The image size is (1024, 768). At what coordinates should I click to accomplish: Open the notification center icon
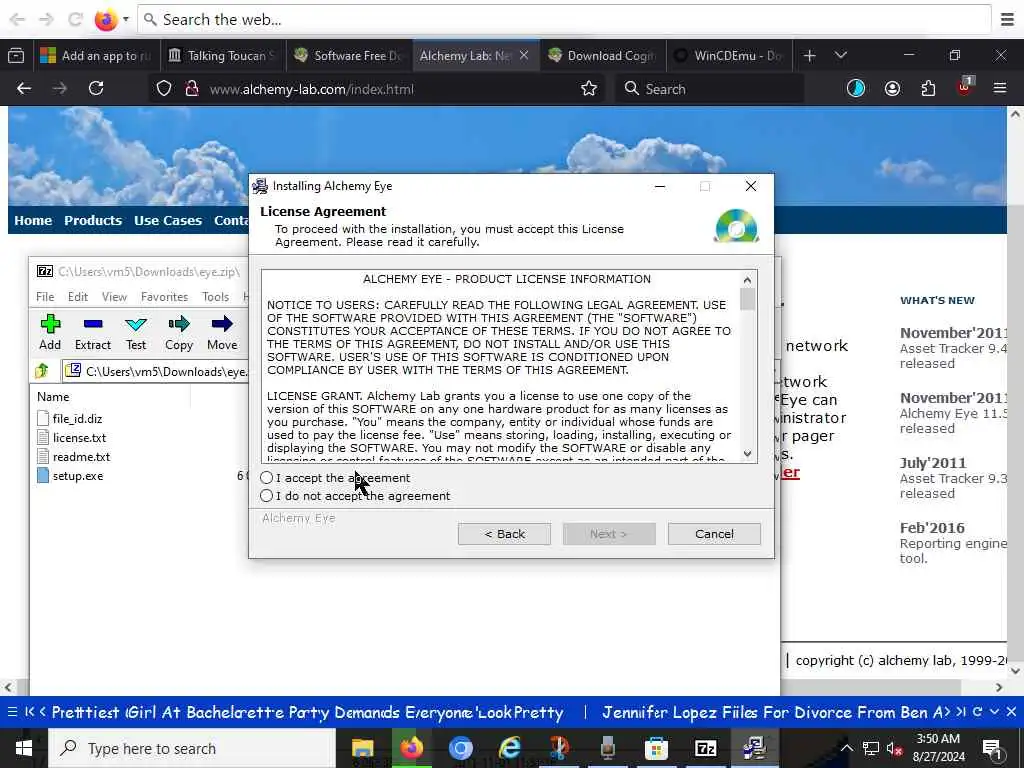tap(992, 748)
